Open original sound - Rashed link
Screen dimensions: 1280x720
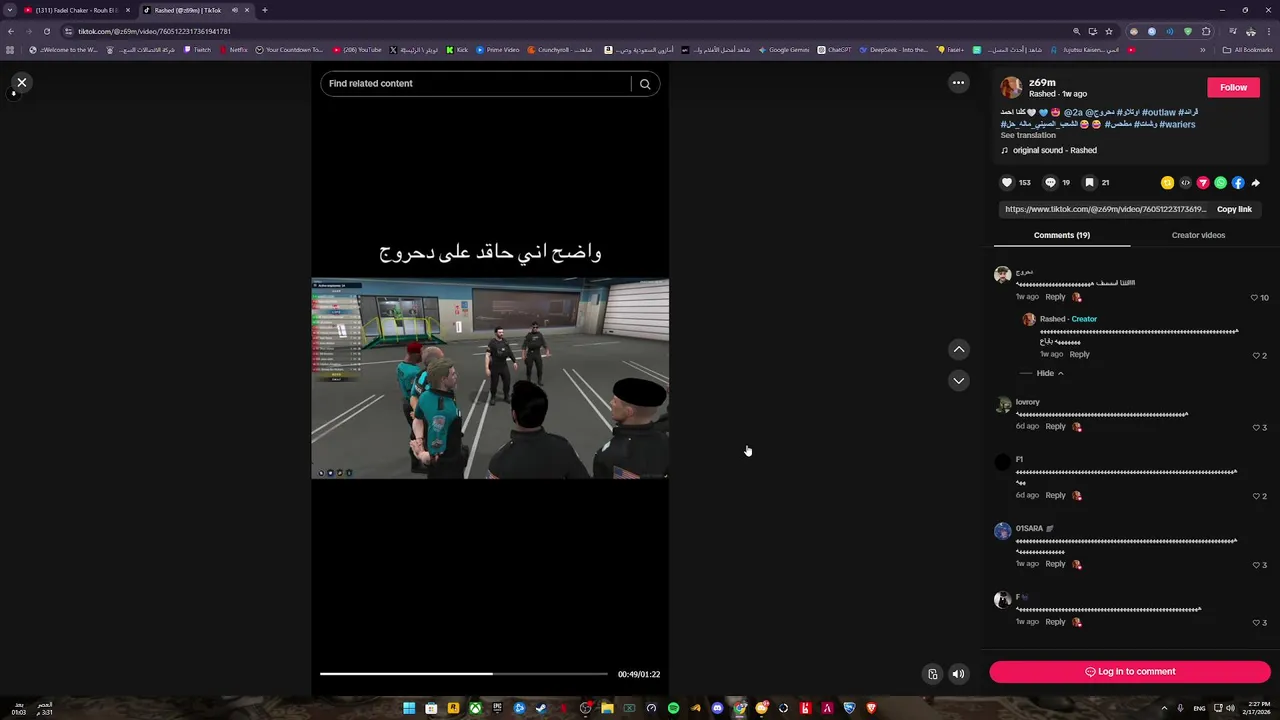1054,150
